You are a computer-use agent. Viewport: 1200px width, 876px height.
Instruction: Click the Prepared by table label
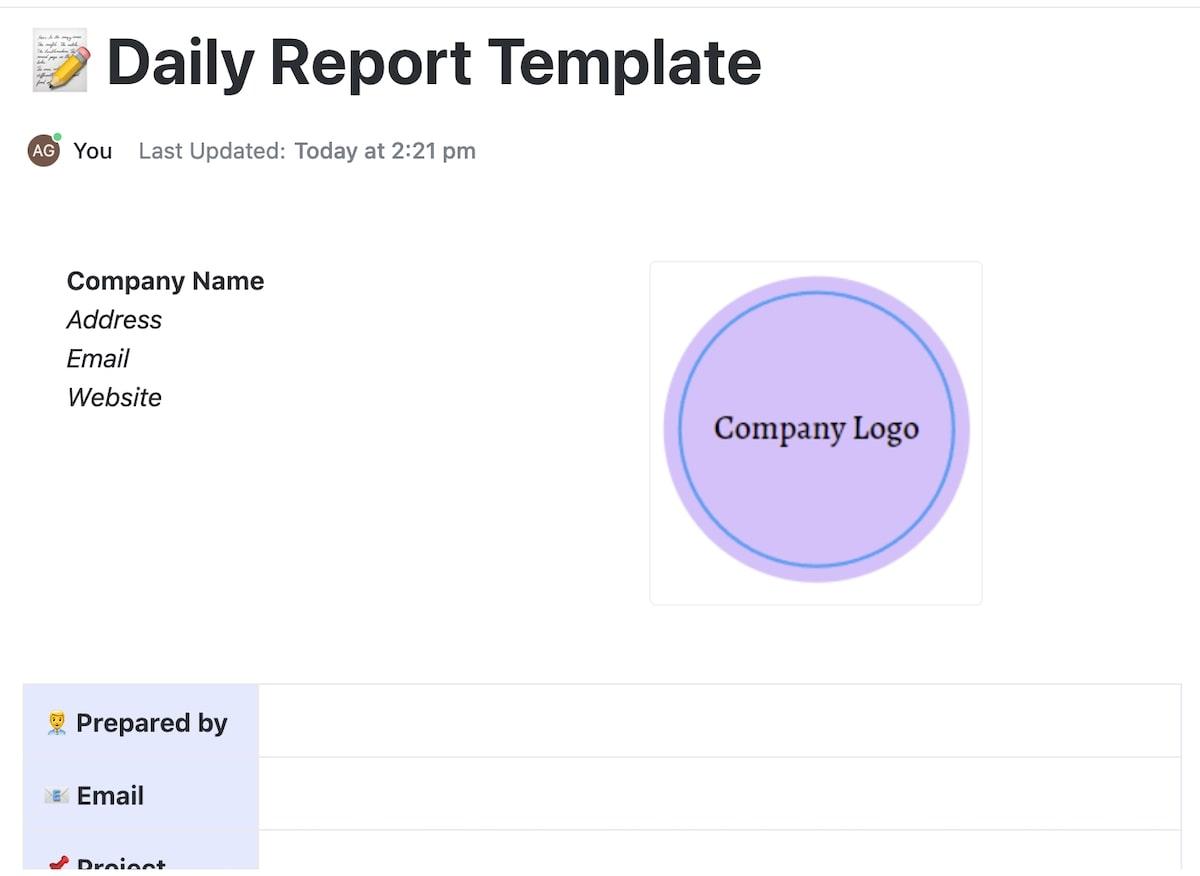(152, 723)
